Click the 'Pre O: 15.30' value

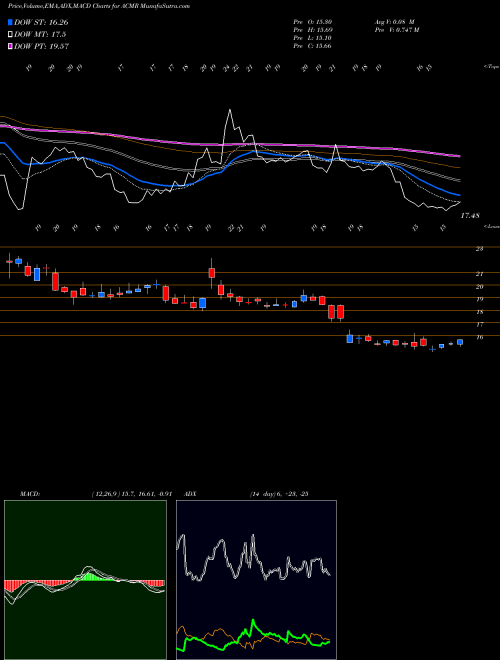pos(313,22)
